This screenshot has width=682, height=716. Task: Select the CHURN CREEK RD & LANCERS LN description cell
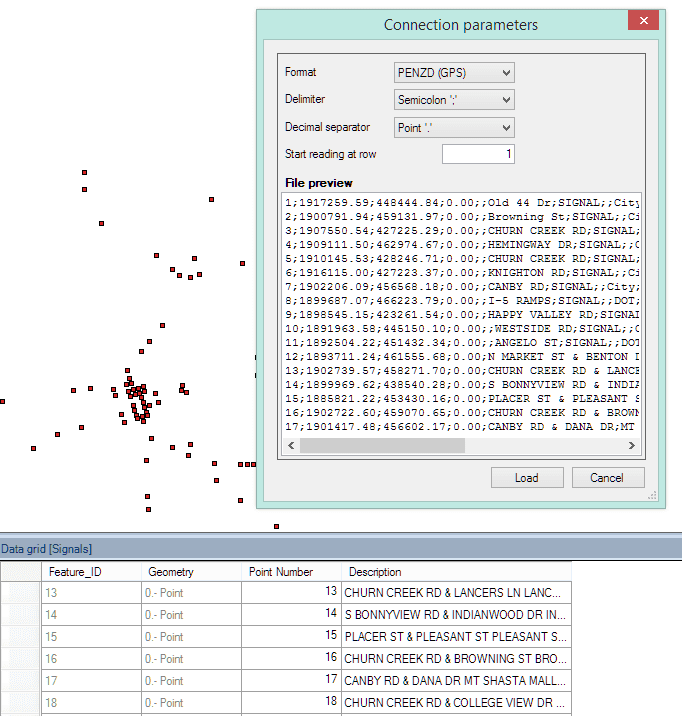click(x=456, y=593)
